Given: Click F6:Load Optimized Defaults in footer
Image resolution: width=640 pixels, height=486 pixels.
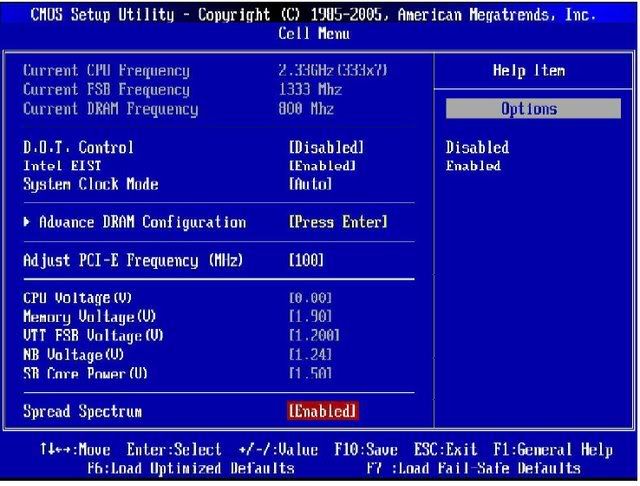Looking at the screenshot, I should tap(175, 468).
